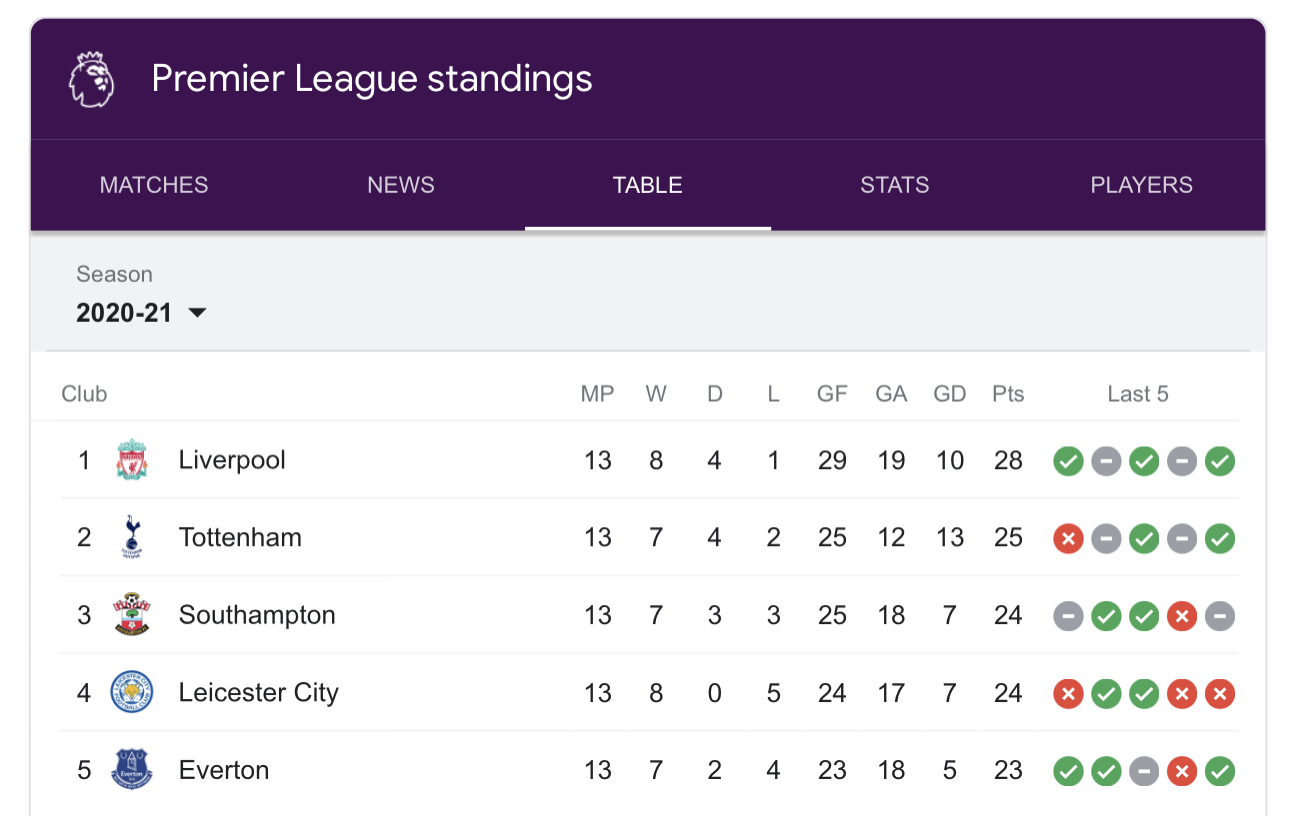Image resolution: width=1291 pixels, height=816 pixels.
Task: Open the Leicester City team link
Action: (258, 692)
